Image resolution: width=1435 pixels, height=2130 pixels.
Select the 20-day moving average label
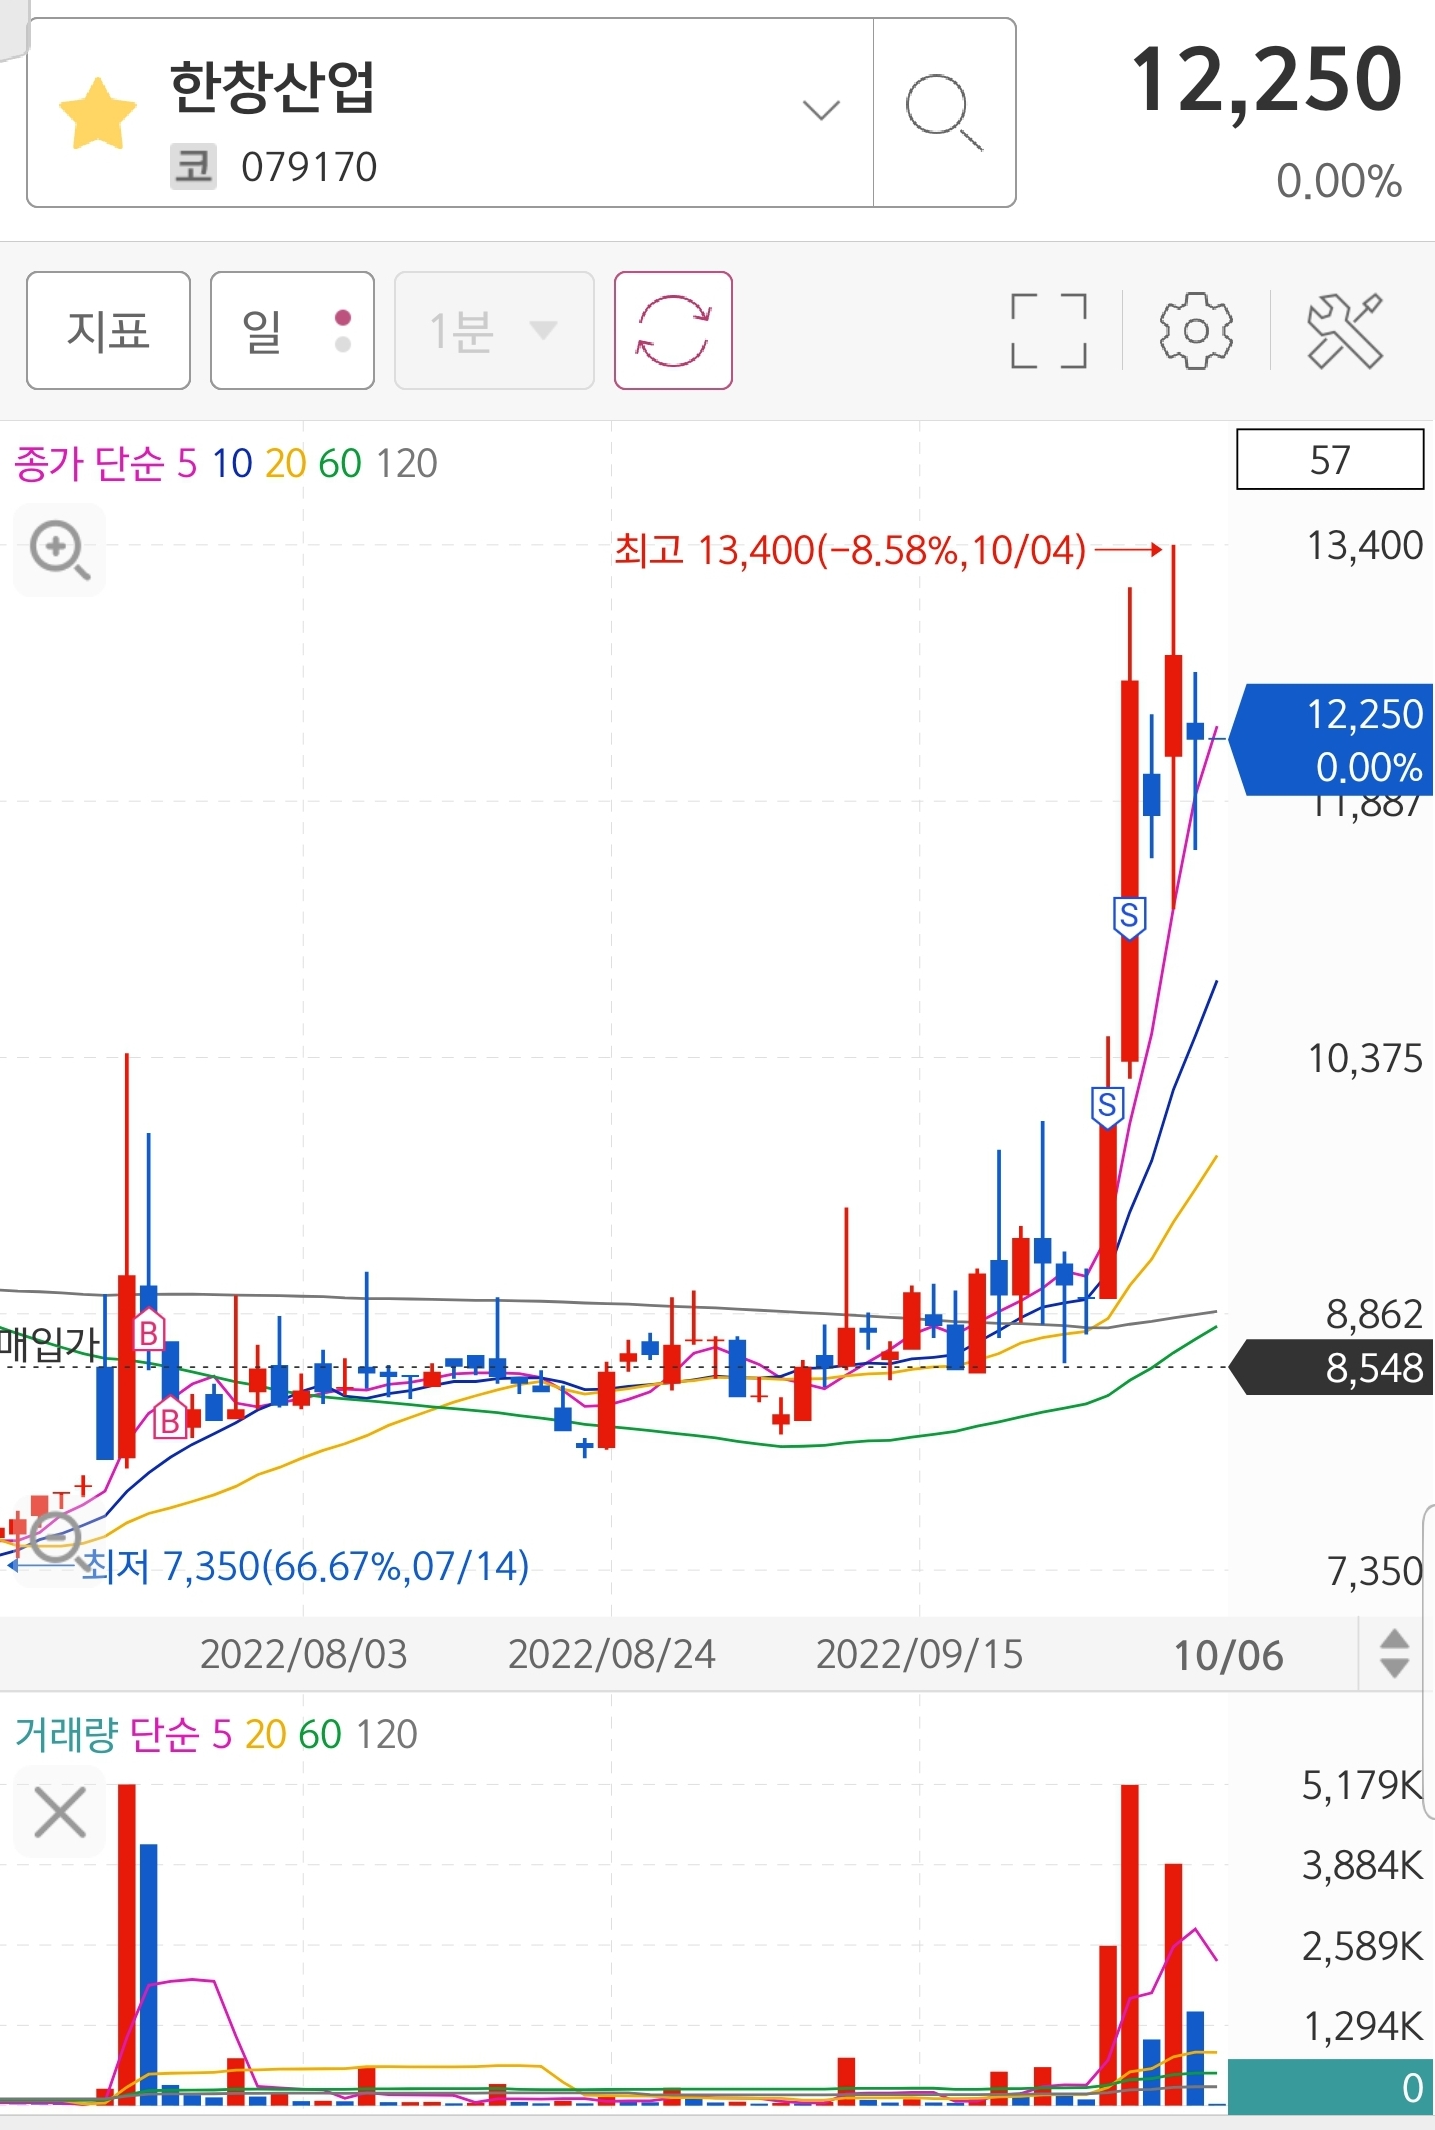tap(286, 464)
